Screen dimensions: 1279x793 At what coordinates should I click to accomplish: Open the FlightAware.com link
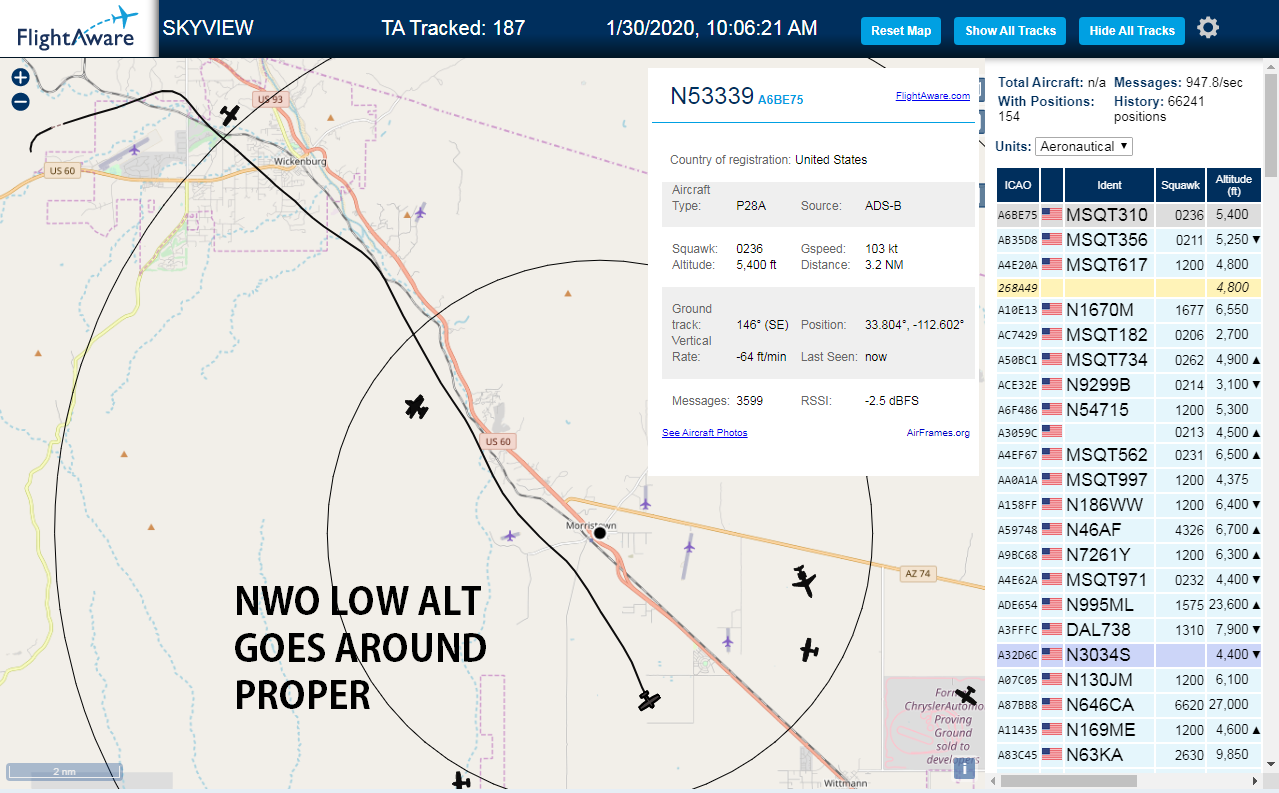click(x=933, y=96)
